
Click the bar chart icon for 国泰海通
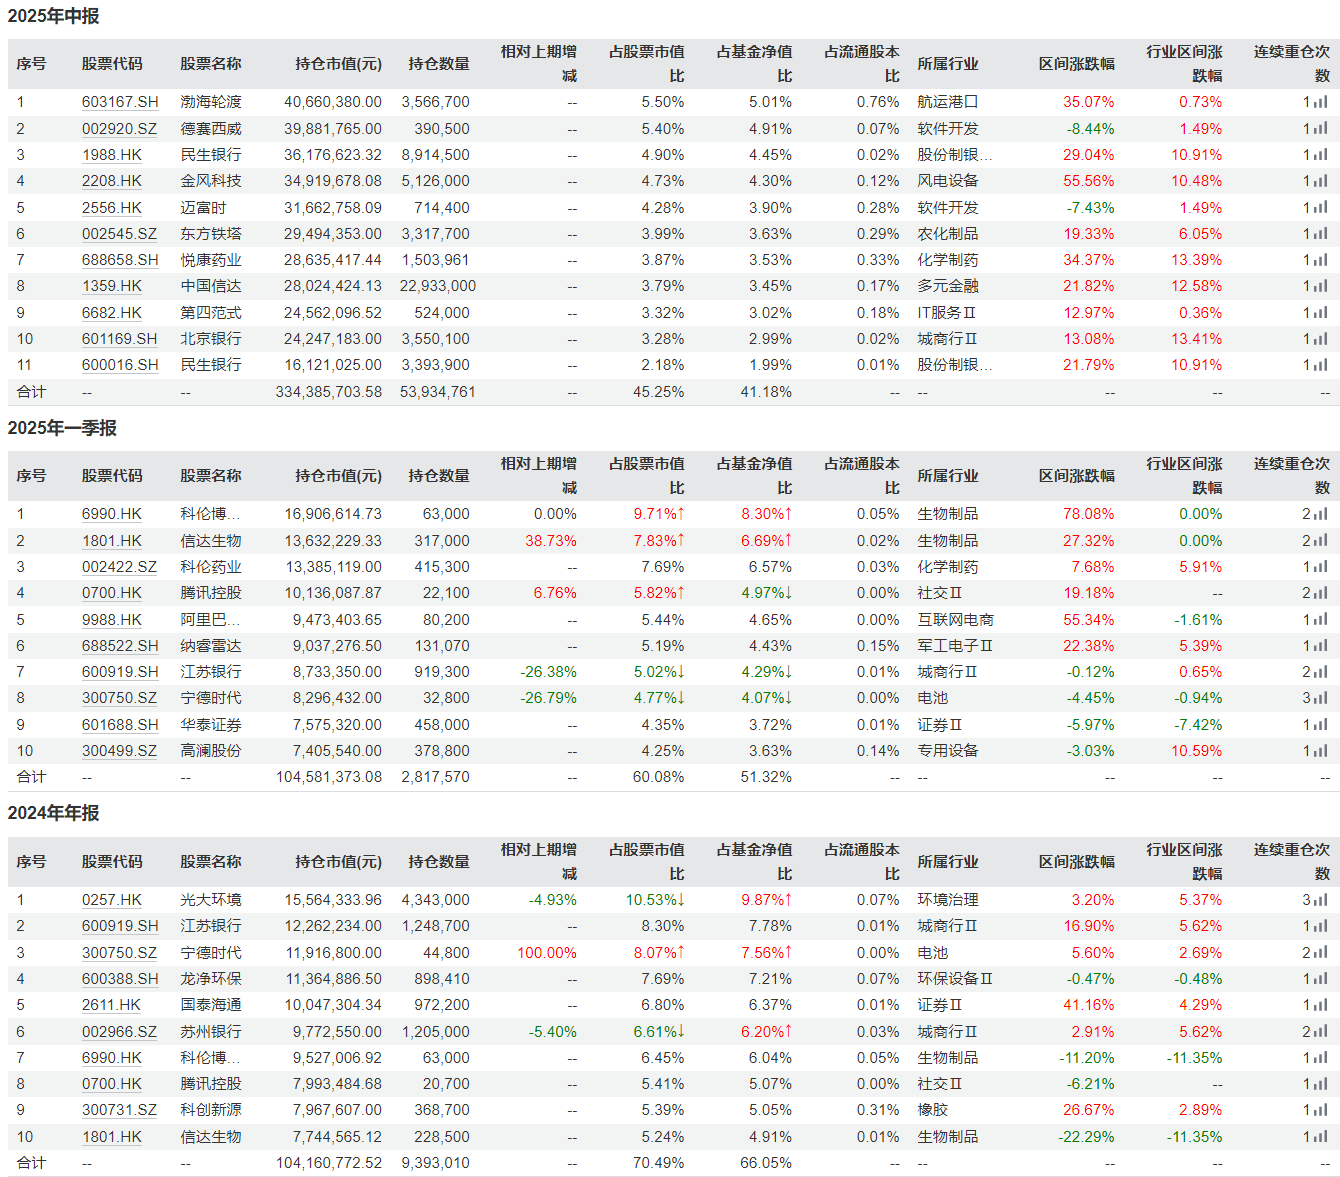(x=1321, y=1005)
